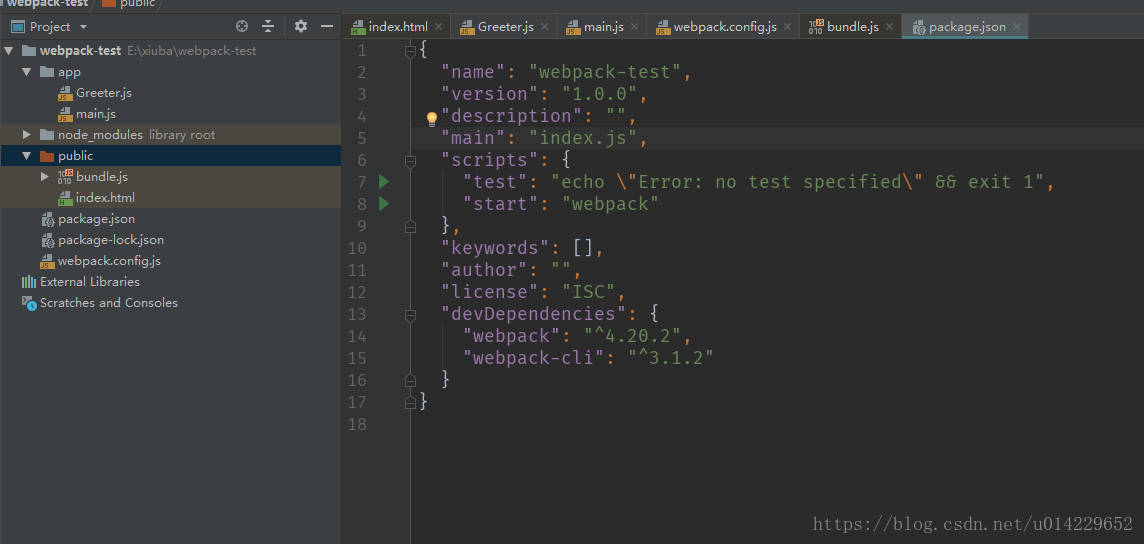Click the public breadcrumb in navigation bar
Image resolution: width=1144 pixels, height=544 pixels.
click(x=129, y=4)
